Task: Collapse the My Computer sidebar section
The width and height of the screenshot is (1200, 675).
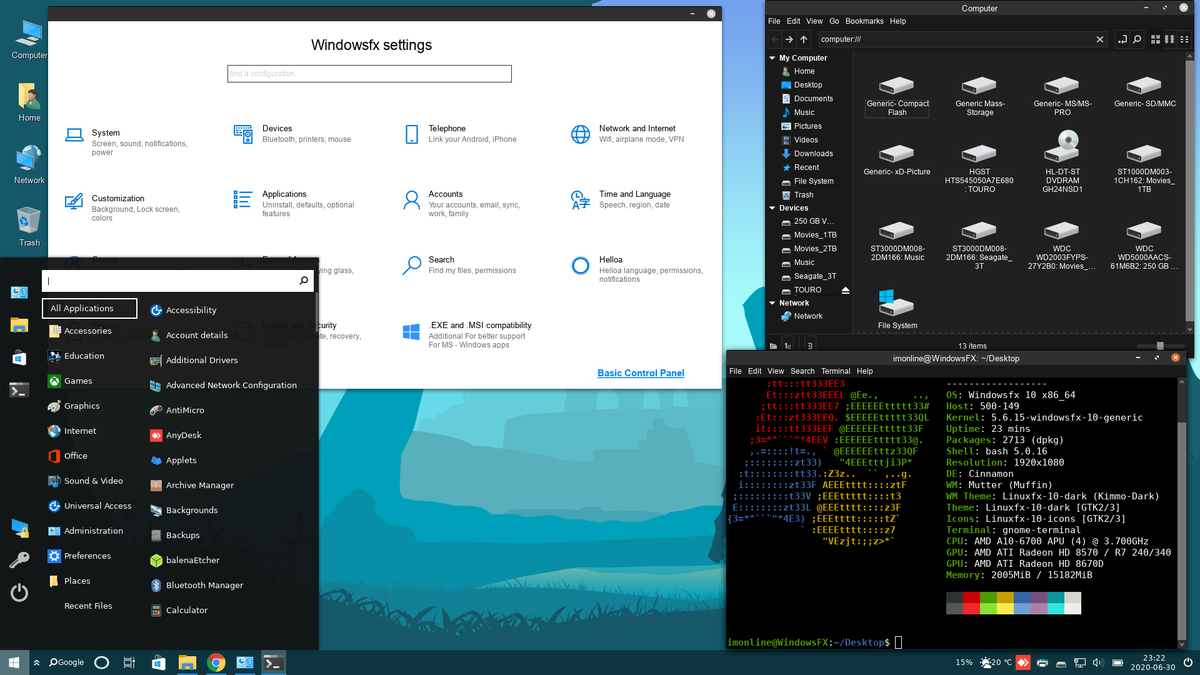Action: point(772,58)
